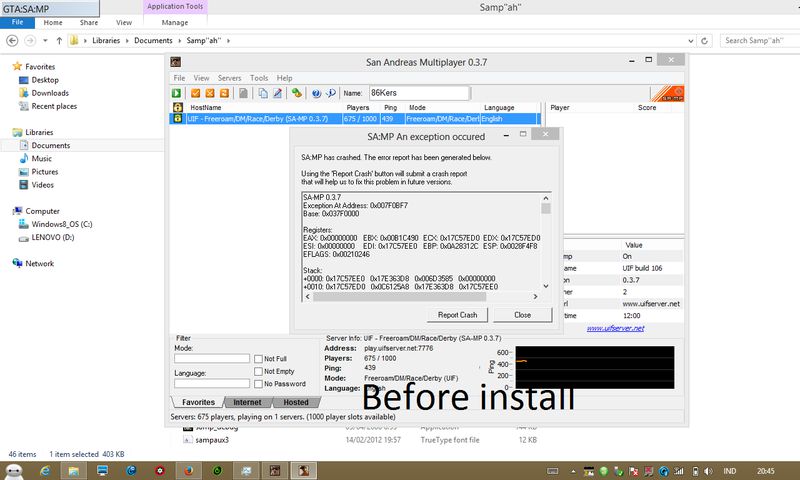Open Firefox from the taskbar
Viewport: 800px width, 480px height.
pyautogui.click(x=188, y=471)
